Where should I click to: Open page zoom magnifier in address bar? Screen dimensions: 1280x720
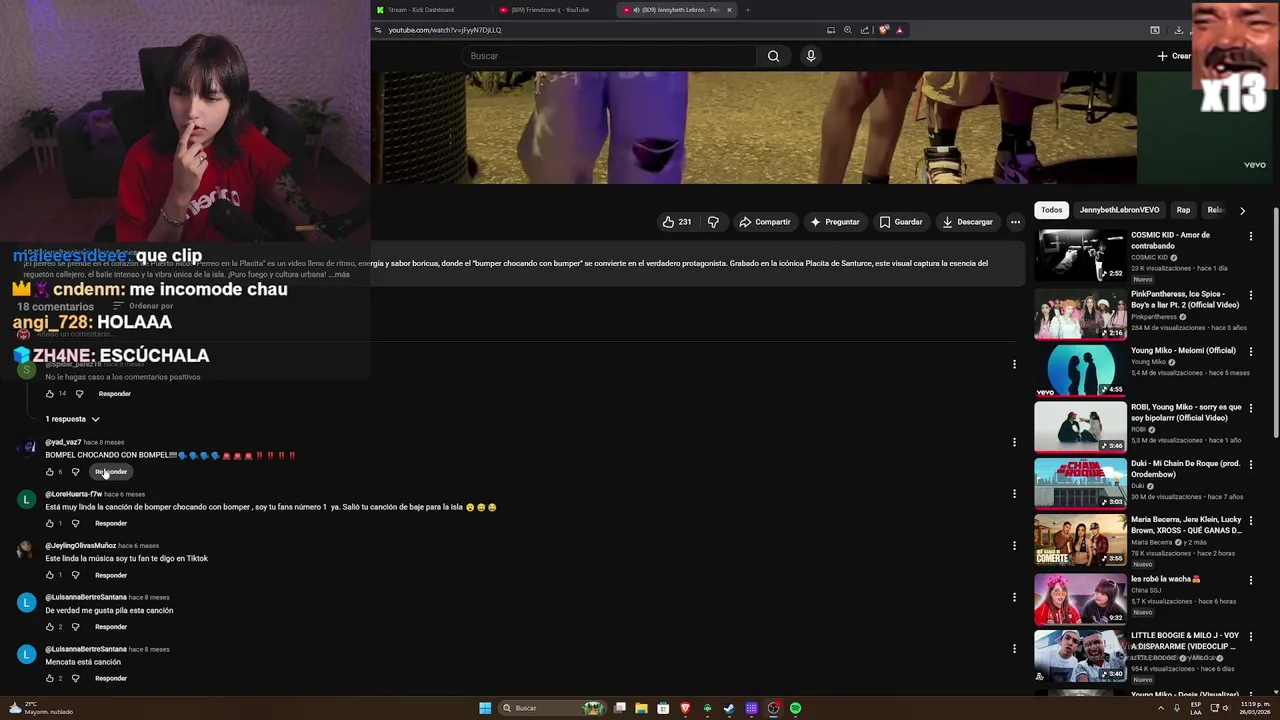[x=848, y=30]
